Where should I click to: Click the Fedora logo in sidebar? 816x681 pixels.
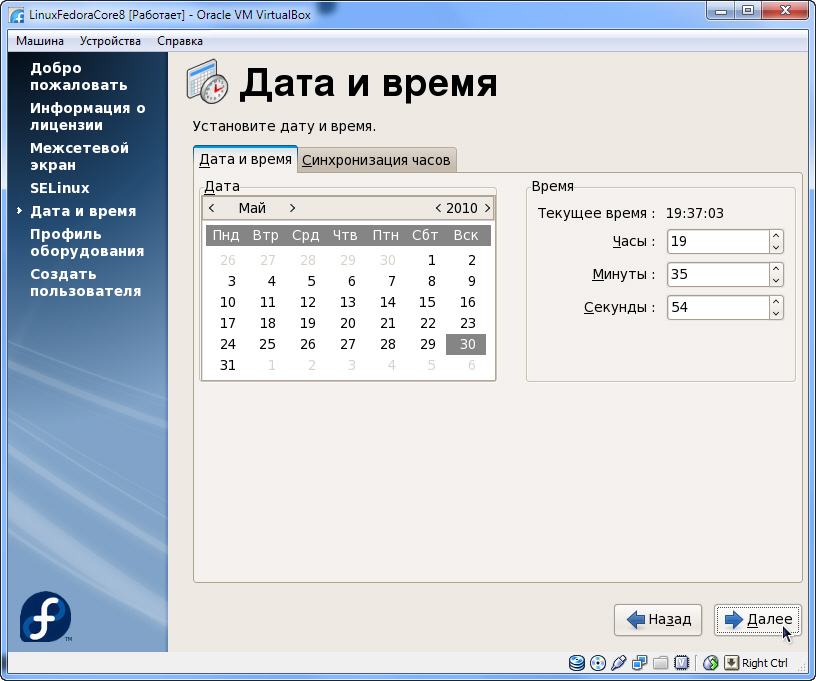(x=45, y=616)
